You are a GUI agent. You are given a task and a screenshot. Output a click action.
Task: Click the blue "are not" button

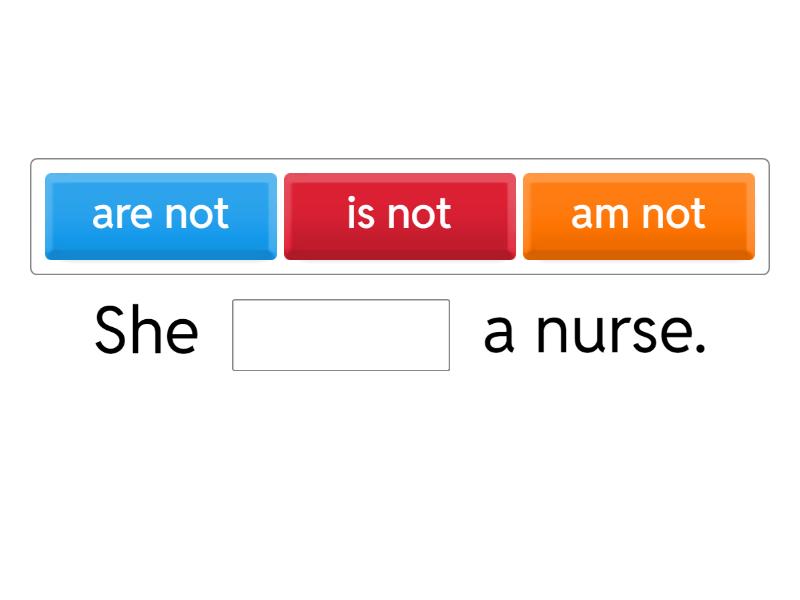(161, 216)
